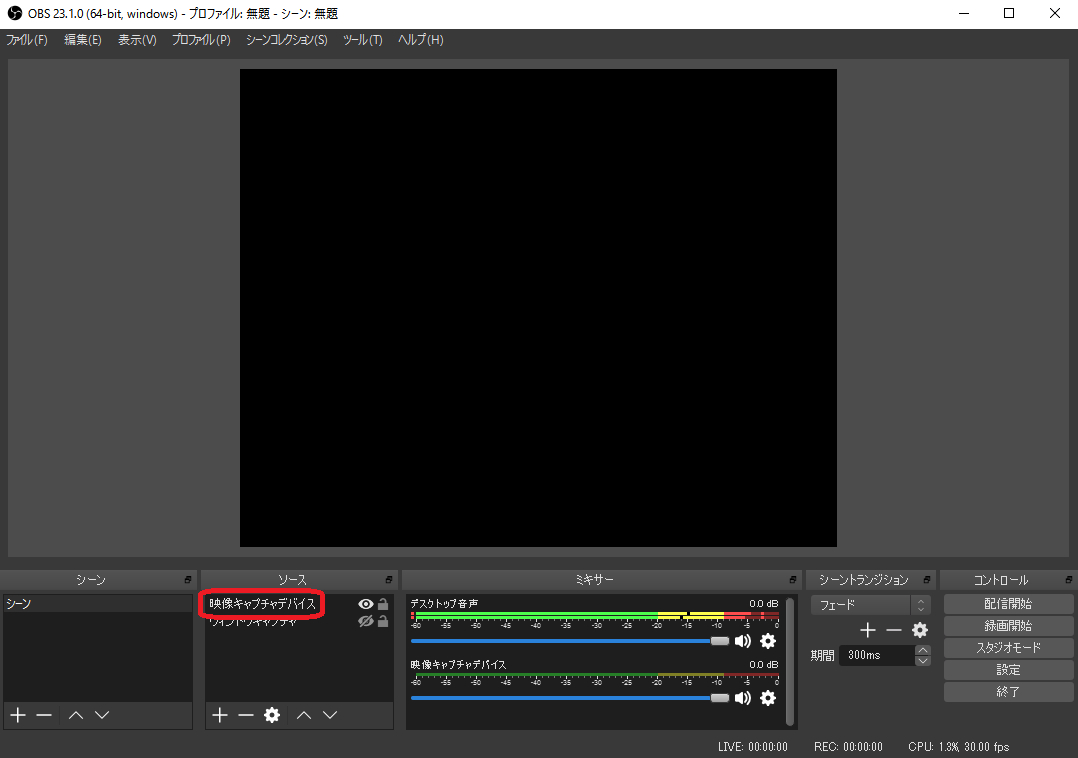Click the 配信開始 button

click(1008, 604)
